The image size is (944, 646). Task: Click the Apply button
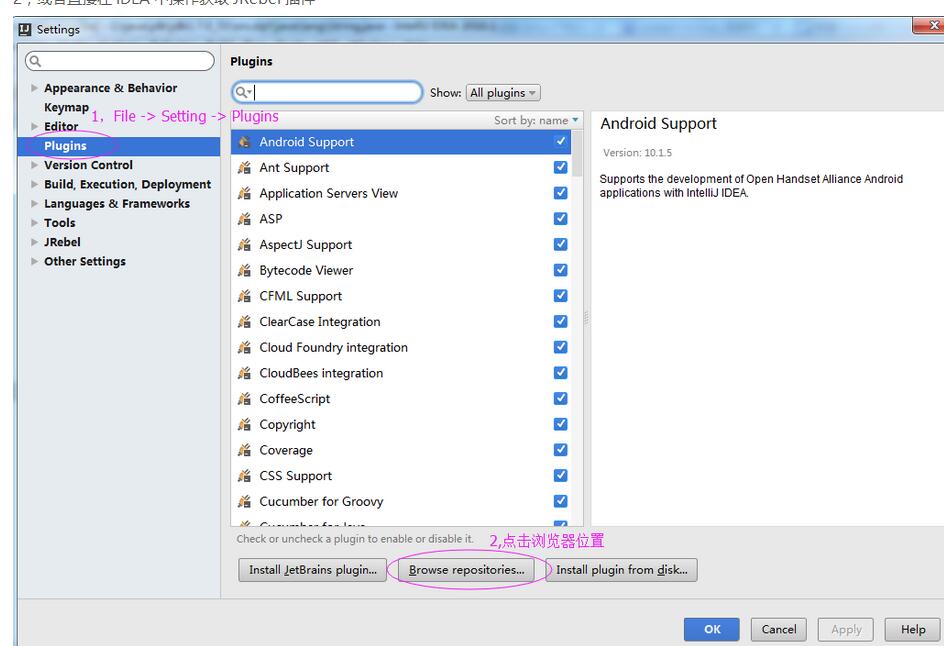click(845, 629)
